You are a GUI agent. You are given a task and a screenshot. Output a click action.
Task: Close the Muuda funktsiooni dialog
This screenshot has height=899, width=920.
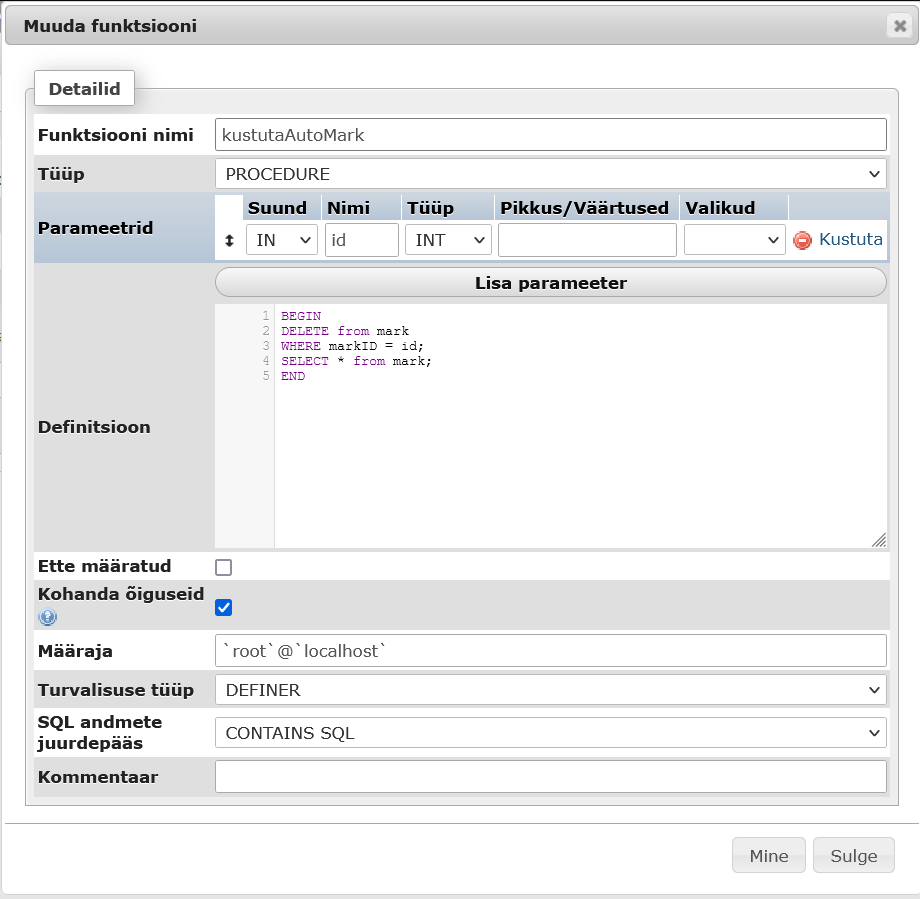click(x=900, y=26)
